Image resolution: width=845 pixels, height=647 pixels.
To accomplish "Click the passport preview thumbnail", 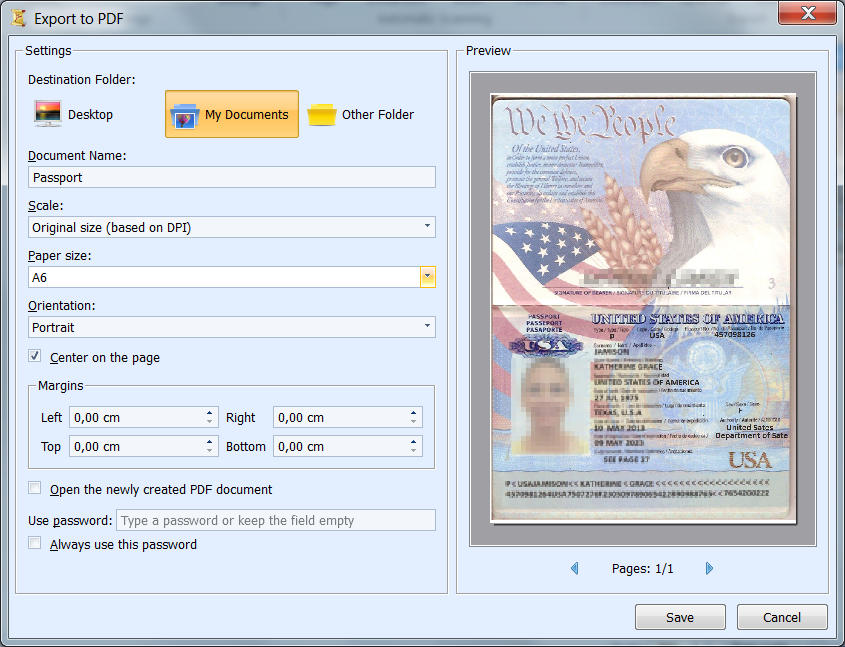I will pyautogui.click(x=643, y=309).
